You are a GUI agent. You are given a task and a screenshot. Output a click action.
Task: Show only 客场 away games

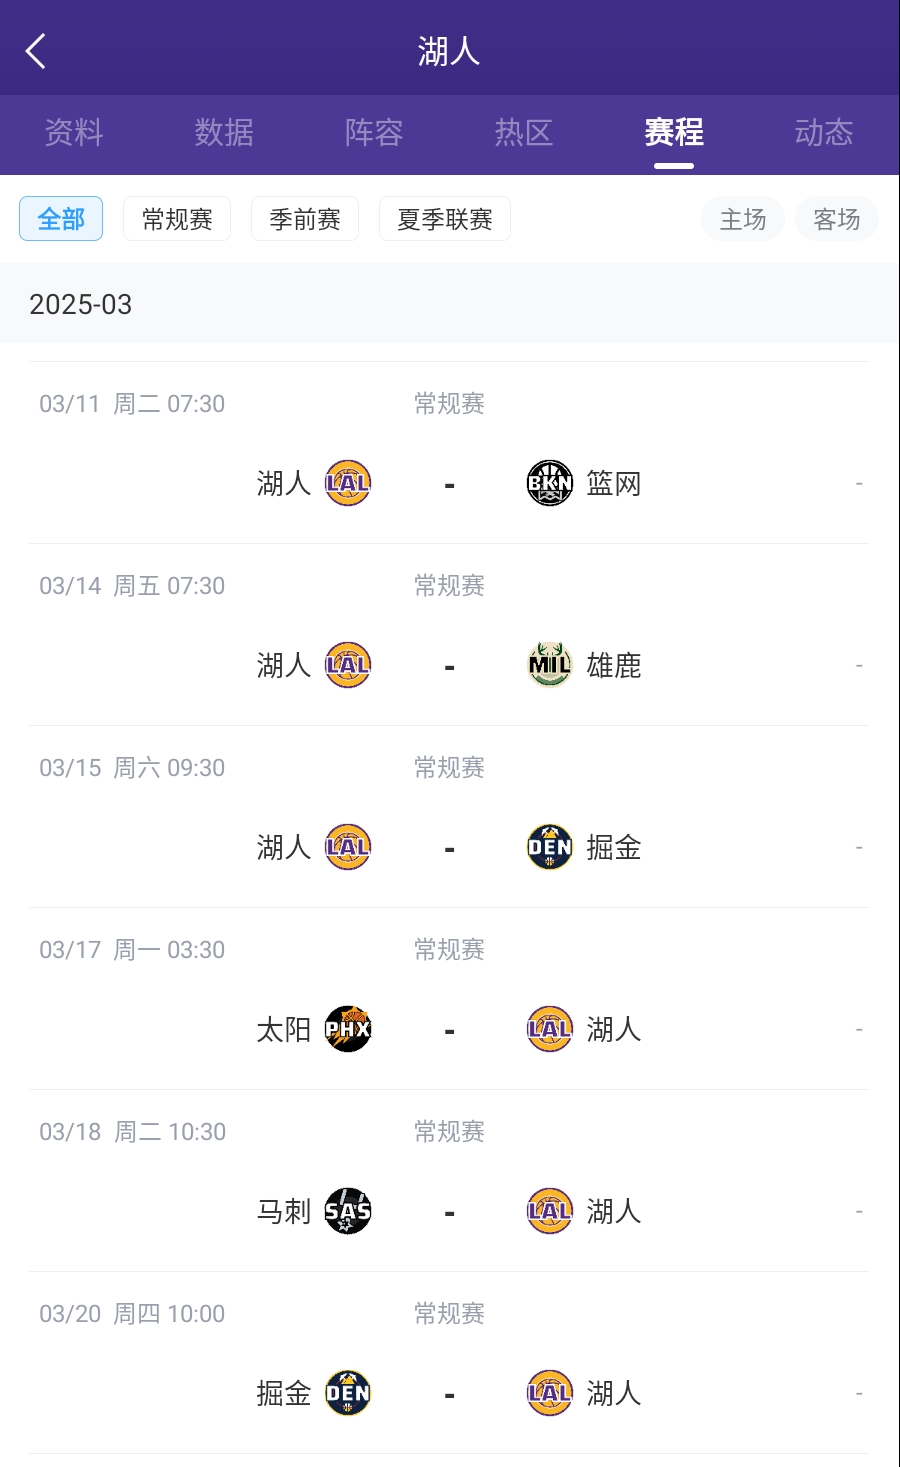837,219
